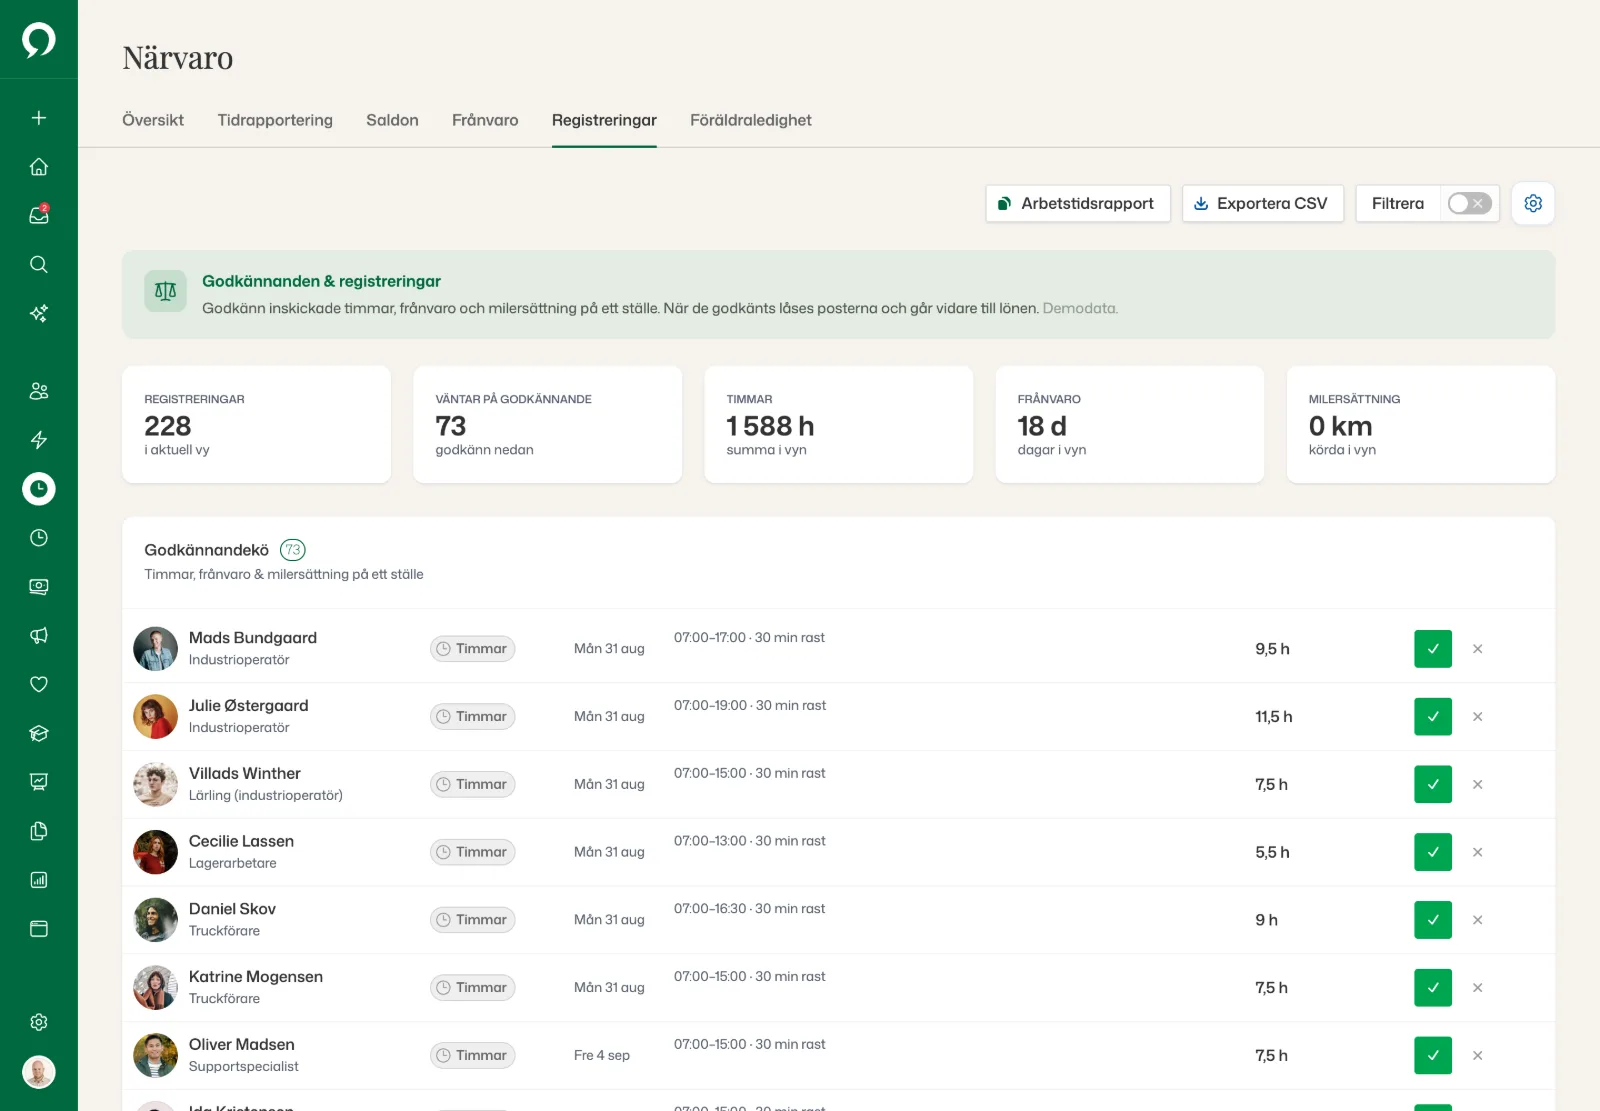Switch to the Tidrapportering tab
The image size is (1600, 1111).
point(275,120)
